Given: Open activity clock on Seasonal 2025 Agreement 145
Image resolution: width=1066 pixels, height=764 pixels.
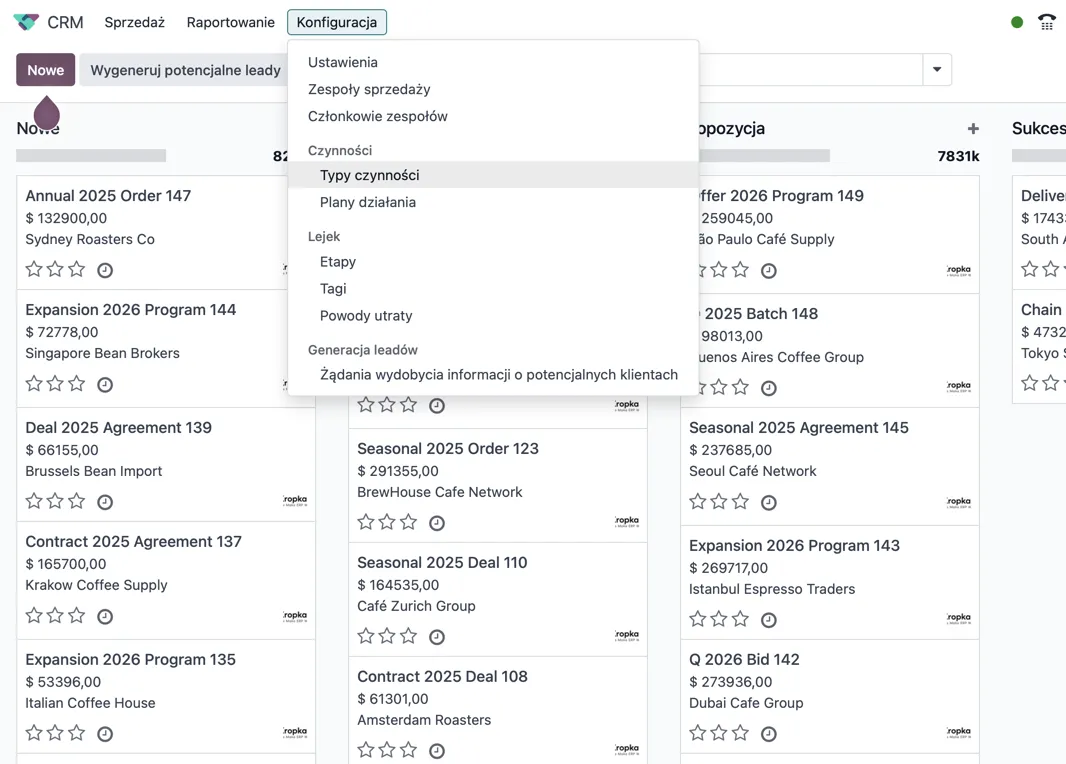Looking at the screenshot, I should (x=768, y=503).
